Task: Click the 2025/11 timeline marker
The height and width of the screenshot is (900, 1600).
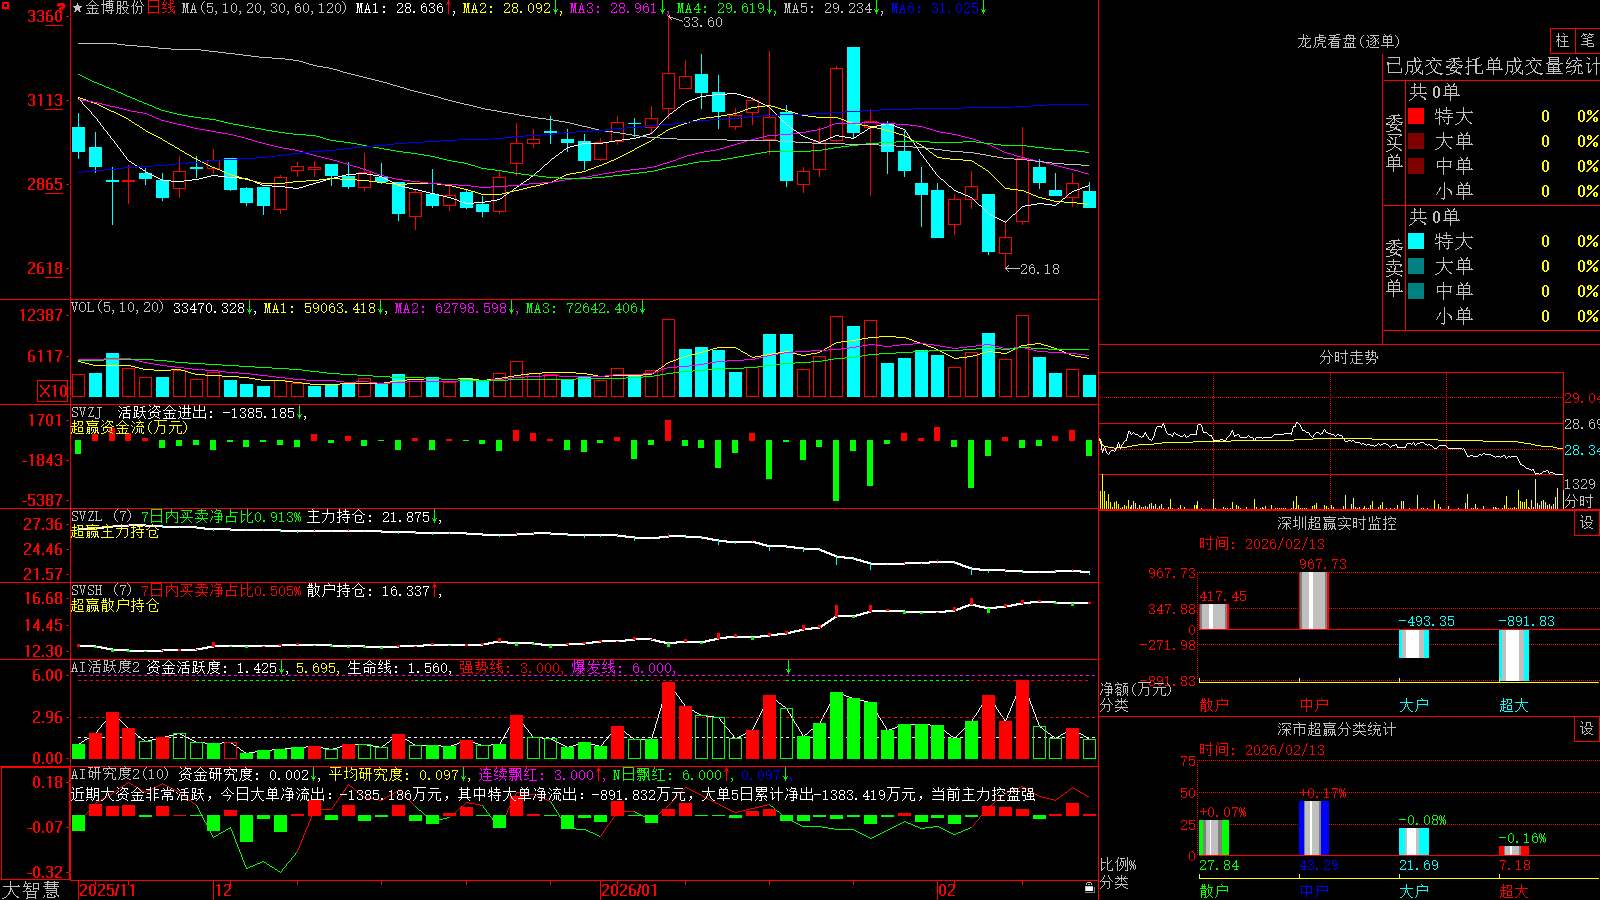Action: click(107, 890)
